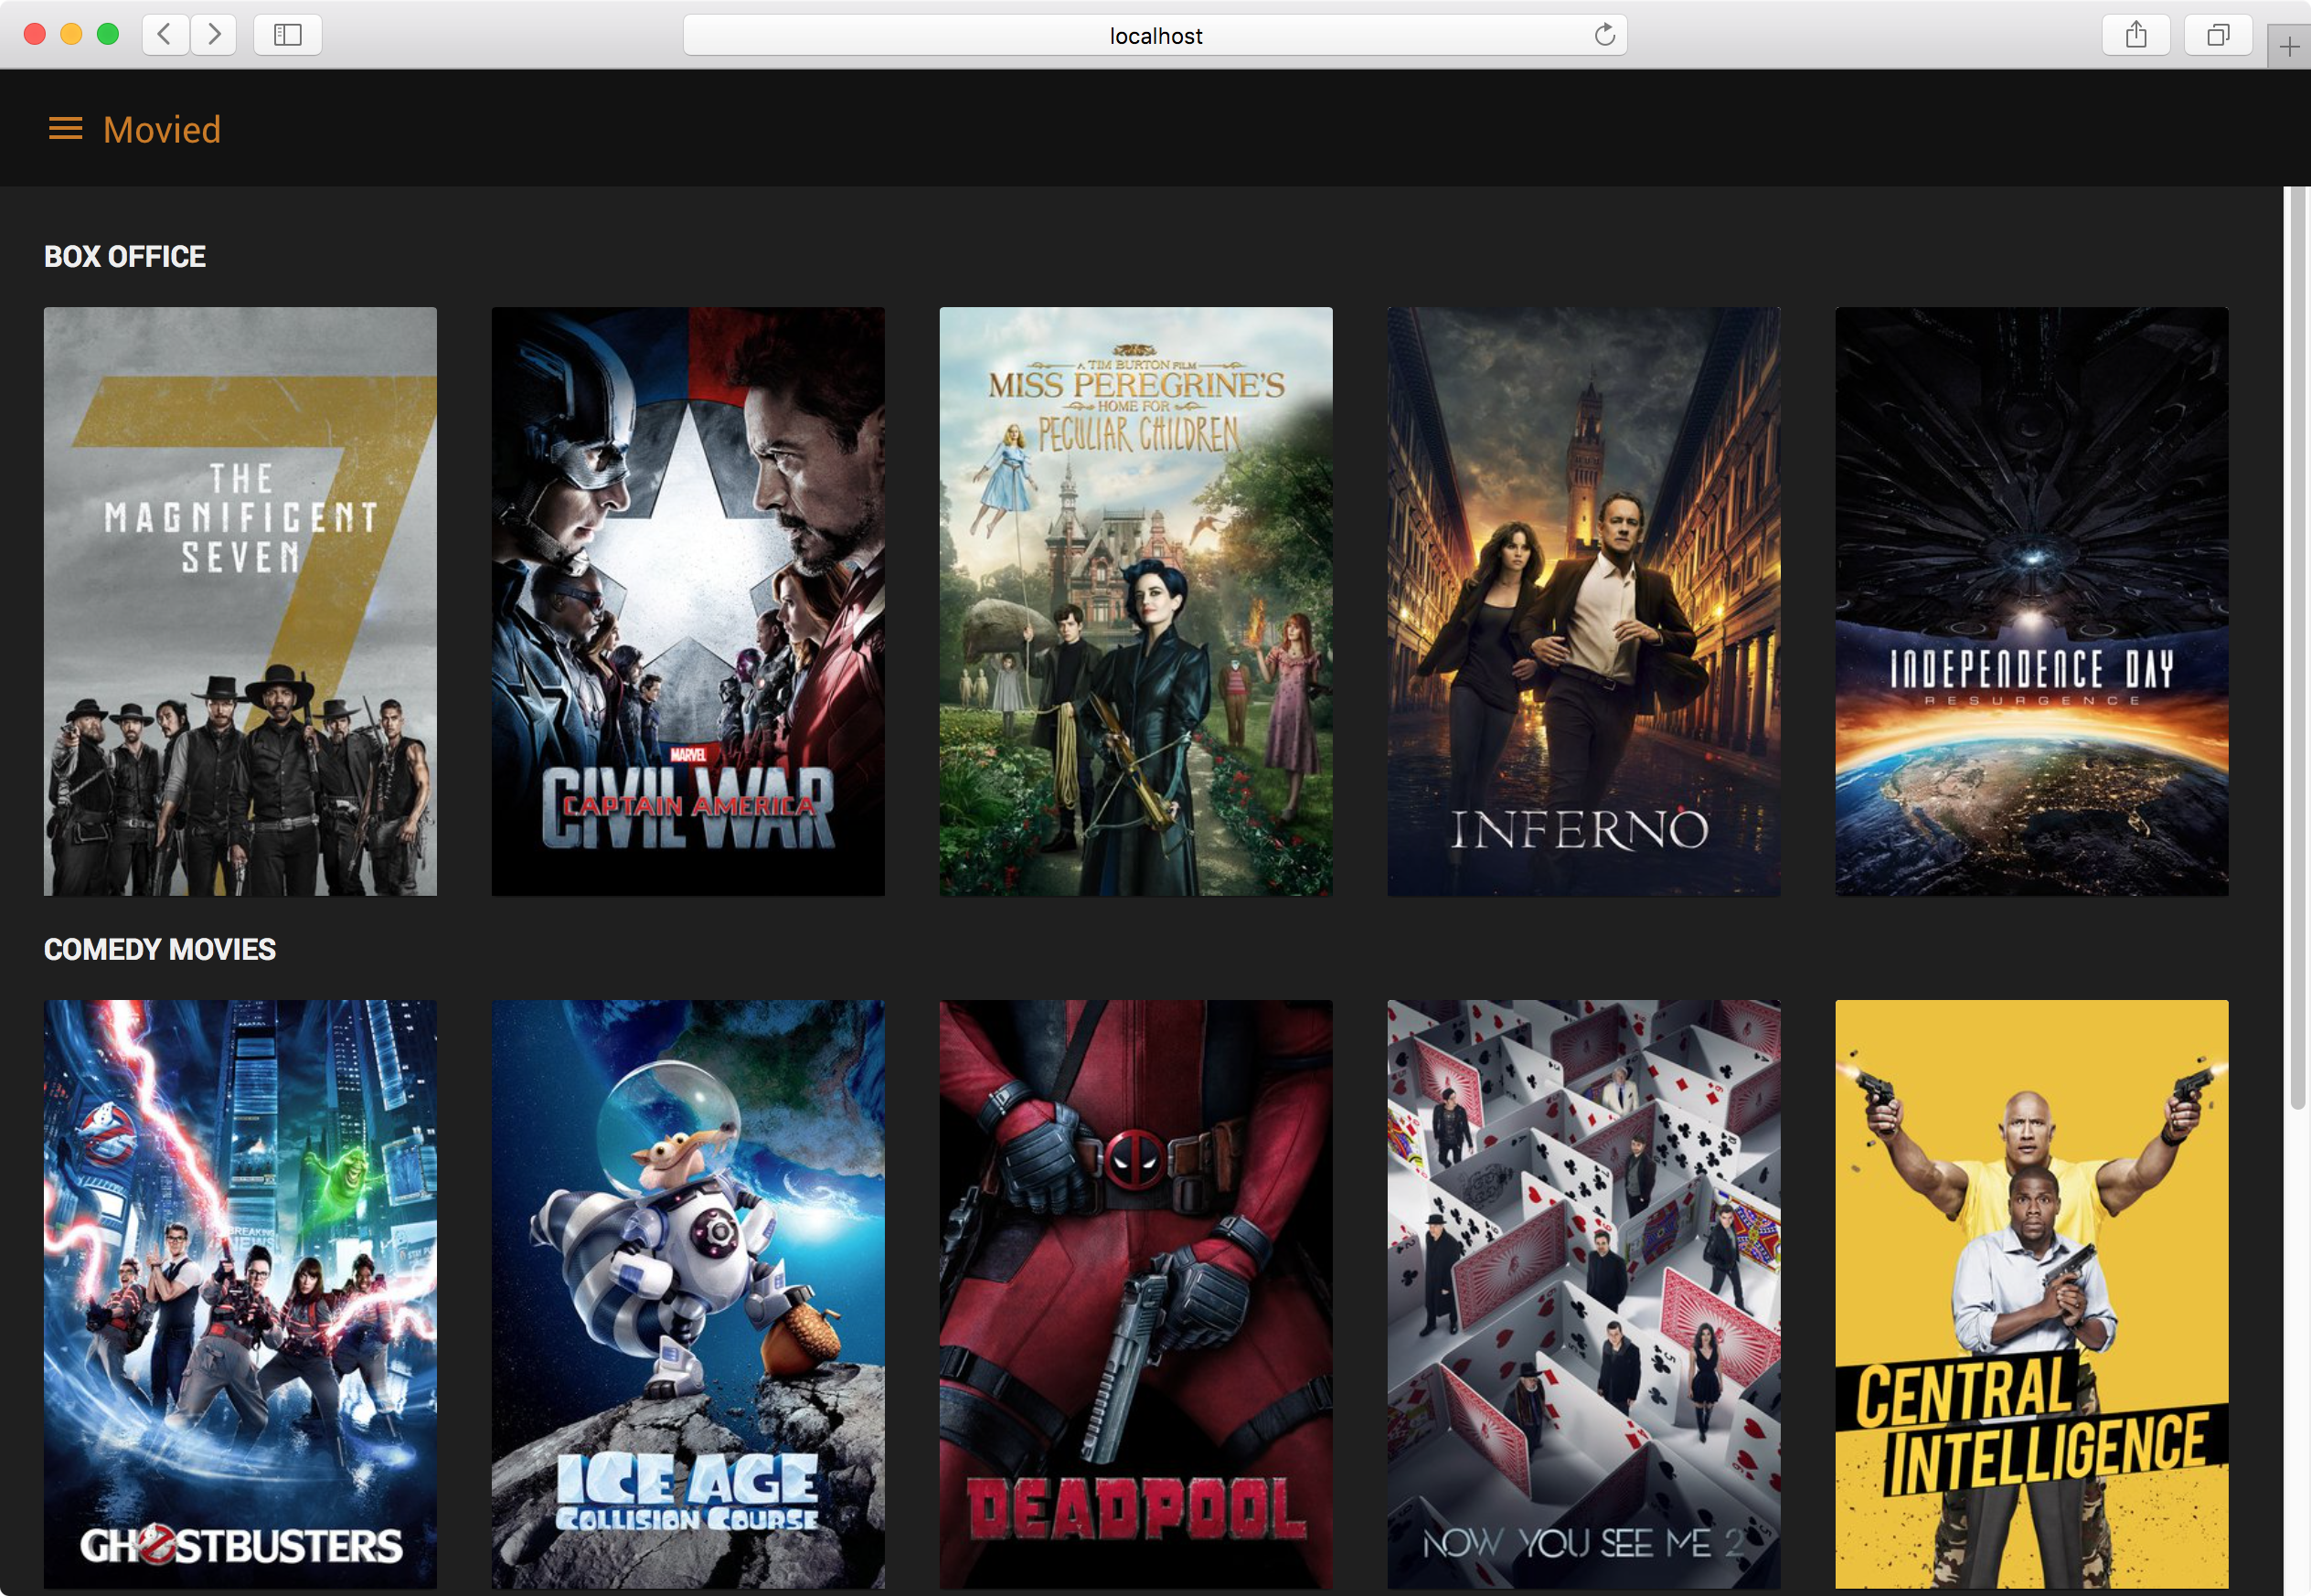Open the hamburger menu icon

click(x=66, y=129)
